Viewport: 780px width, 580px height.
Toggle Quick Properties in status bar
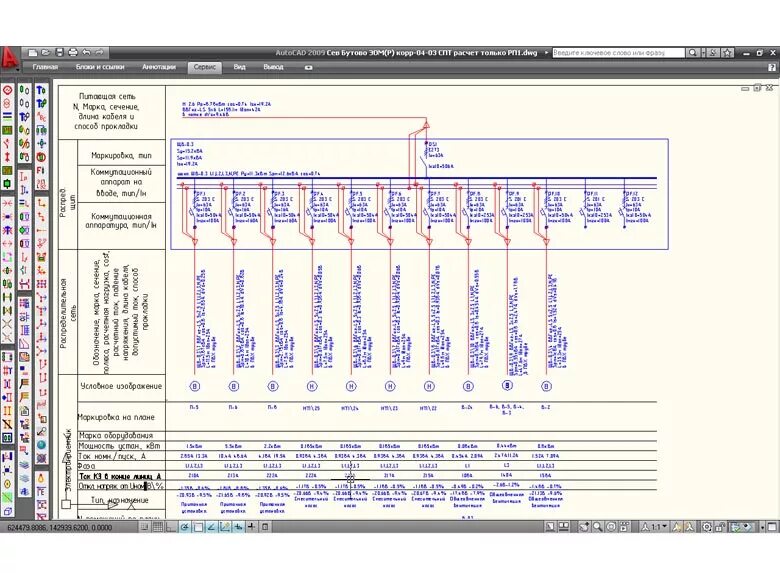pos(265,527)
